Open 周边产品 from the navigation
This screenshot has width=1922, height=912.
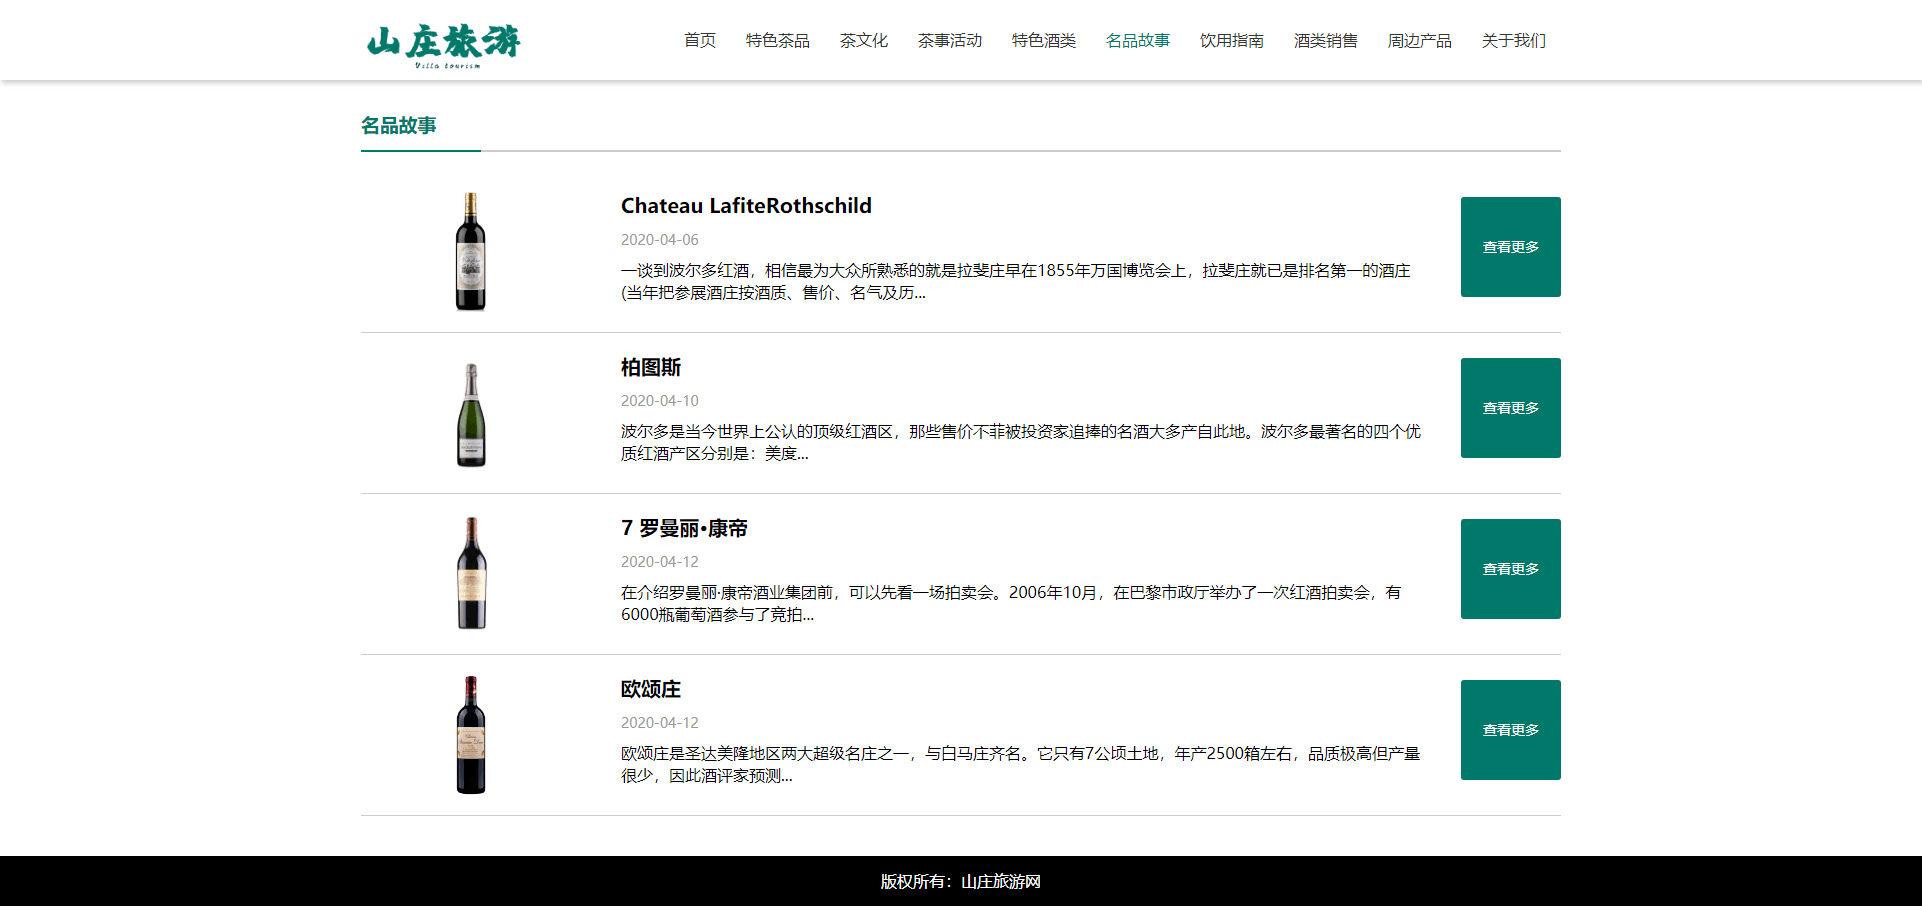1420,41
